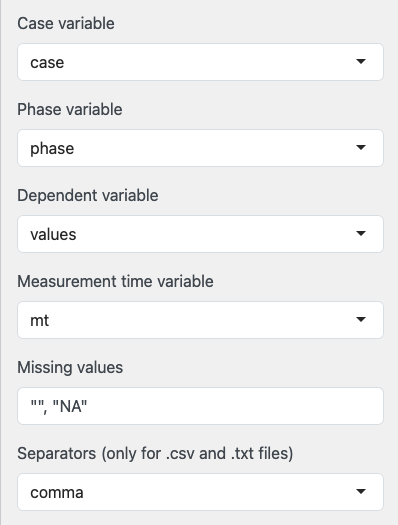Image resolution: width=398 pixels, height=525 pixels.
Task: Click the Missing values label
Action: coord(70,367)
